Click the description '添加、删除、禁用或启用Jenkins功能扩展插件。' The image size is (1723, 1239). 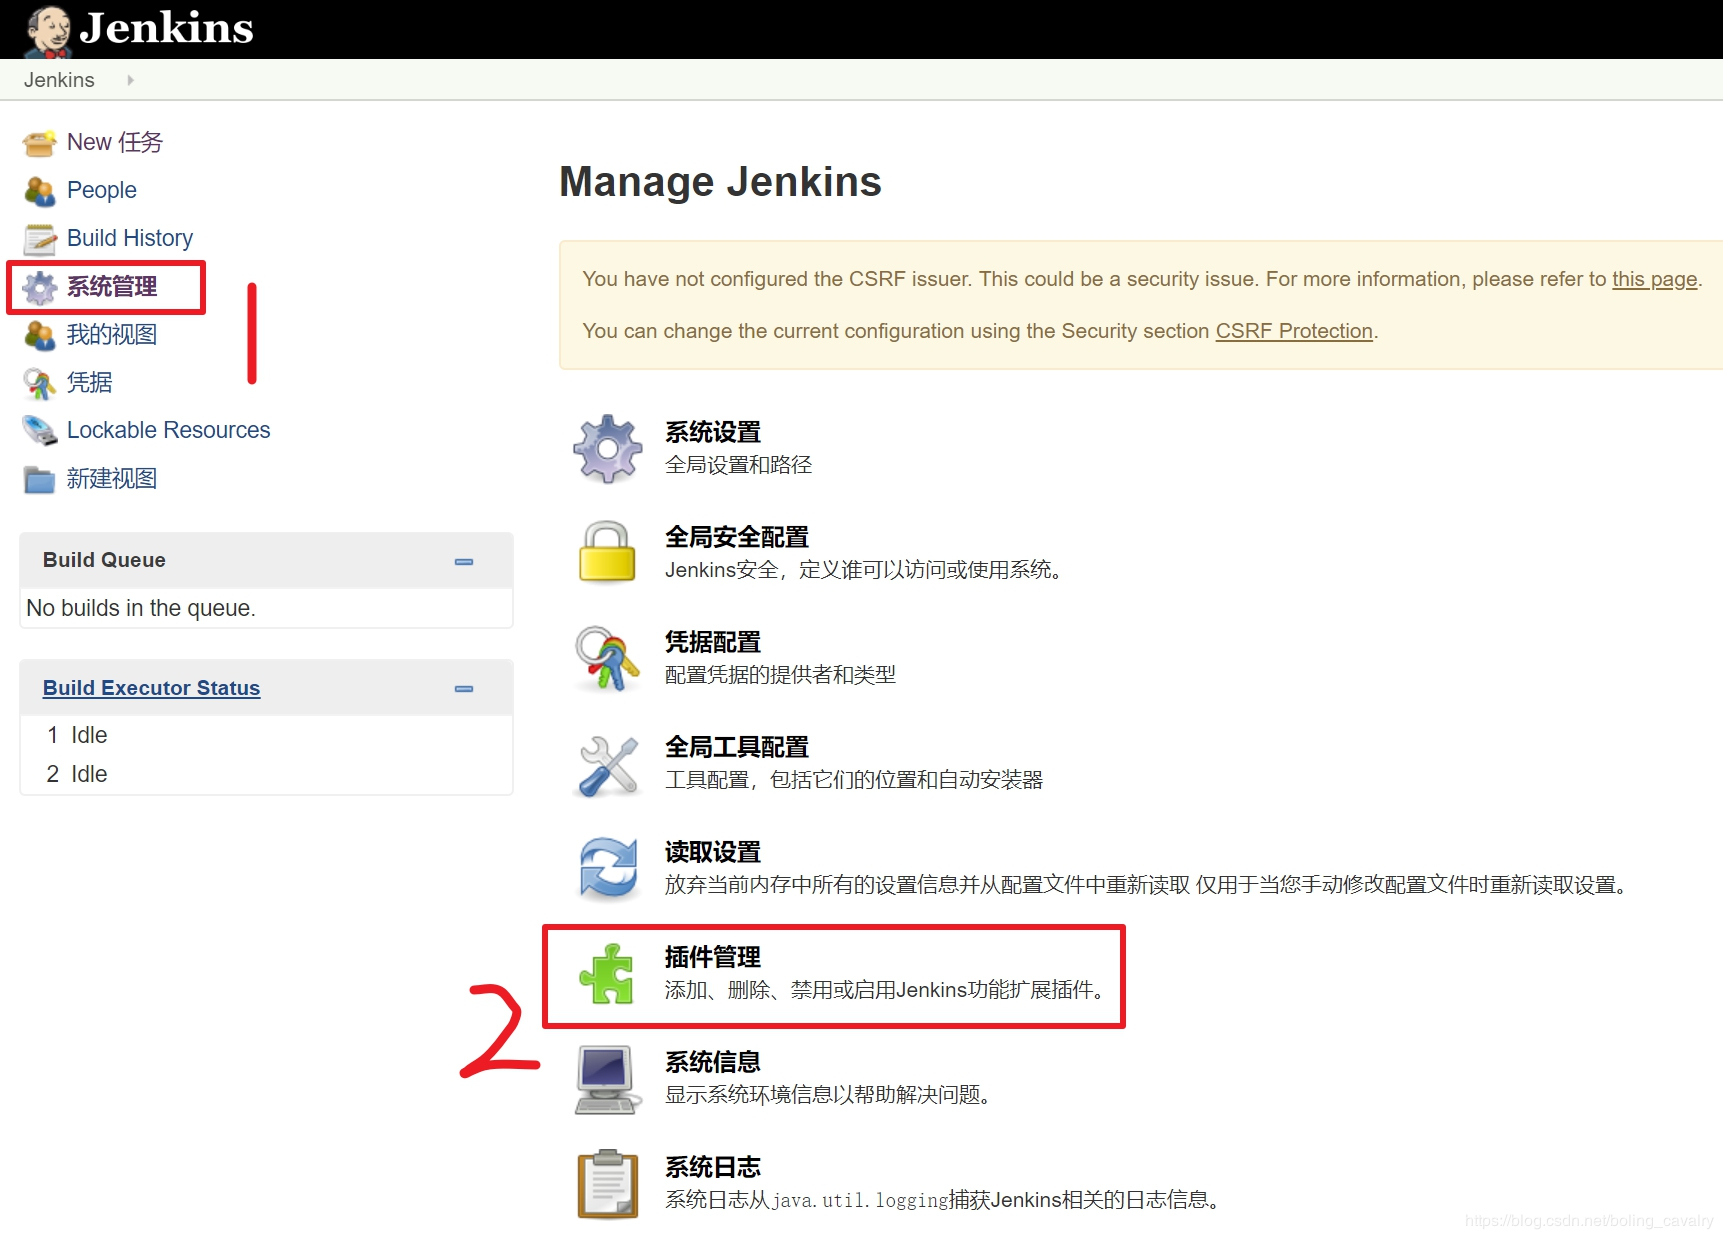tap(888, 990)
